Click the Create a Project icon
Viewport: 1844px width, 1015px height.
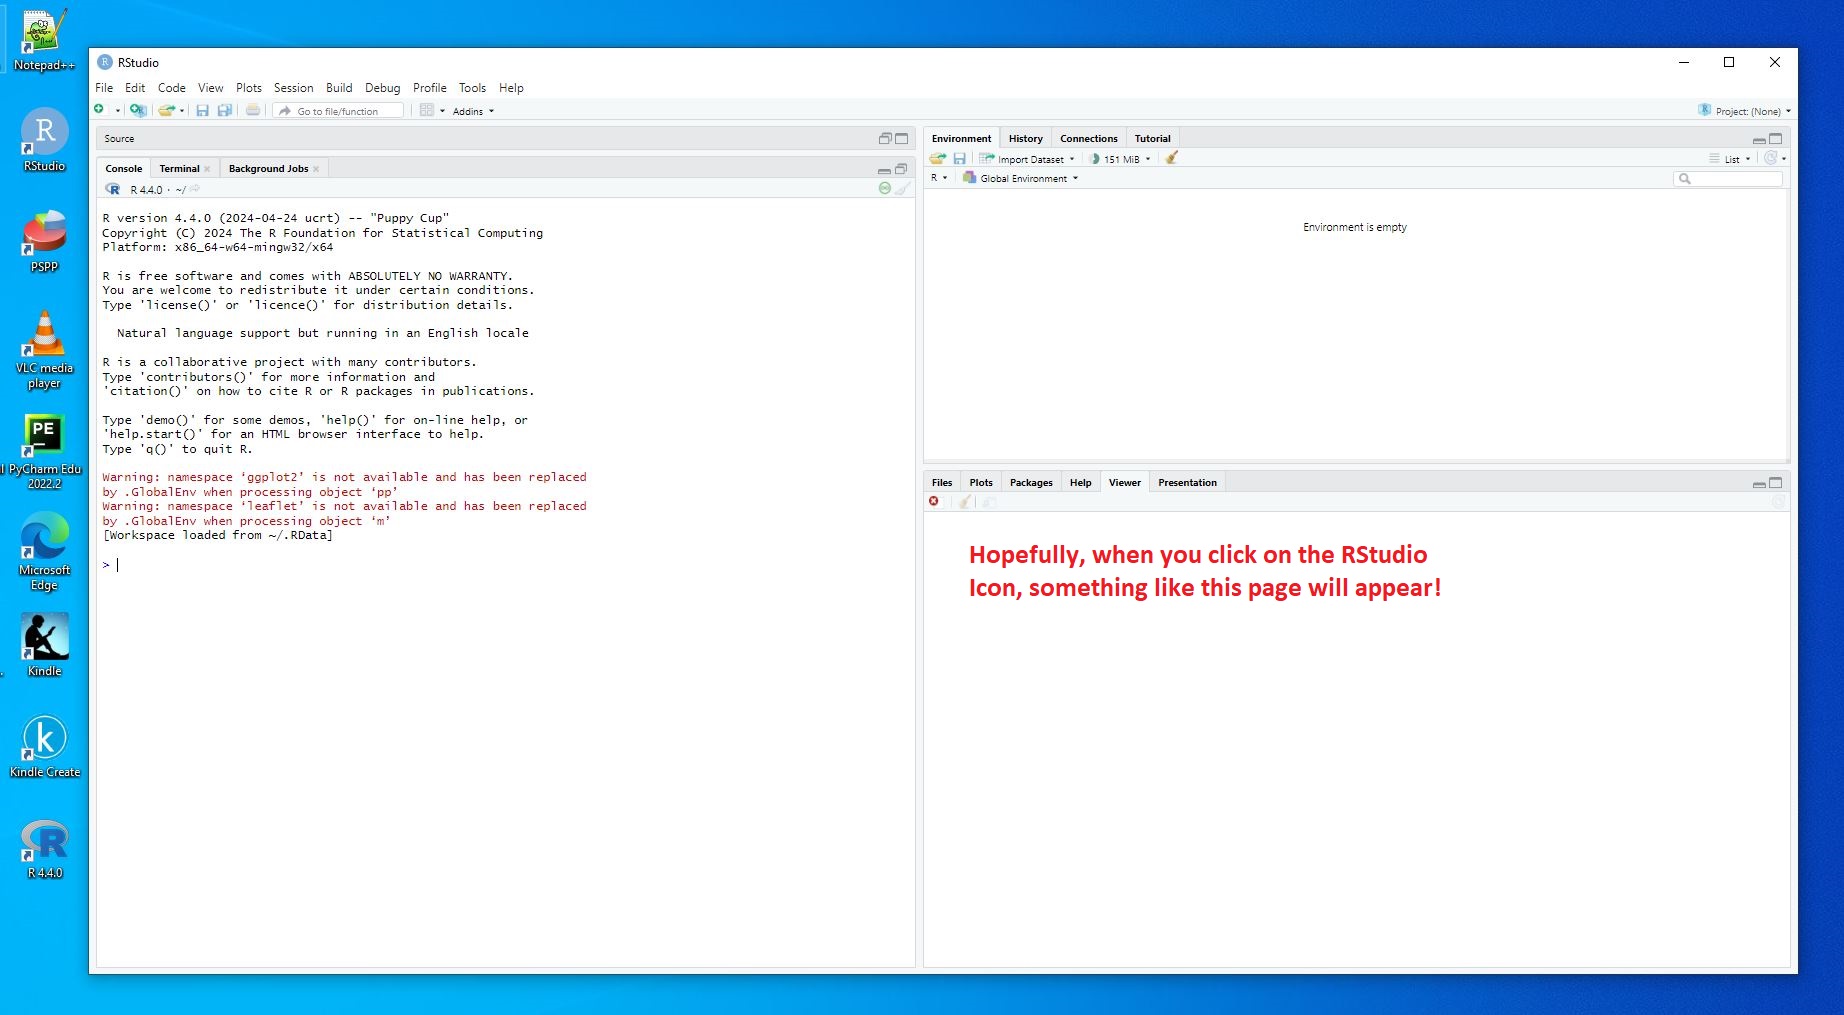point(138,110)
